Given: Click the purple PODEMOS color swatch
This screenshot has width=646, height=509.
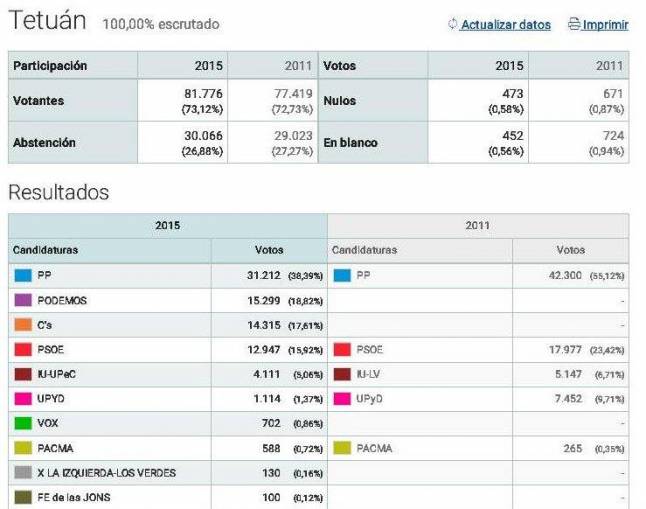Looking at the screenshot, I should click(23, 300).
